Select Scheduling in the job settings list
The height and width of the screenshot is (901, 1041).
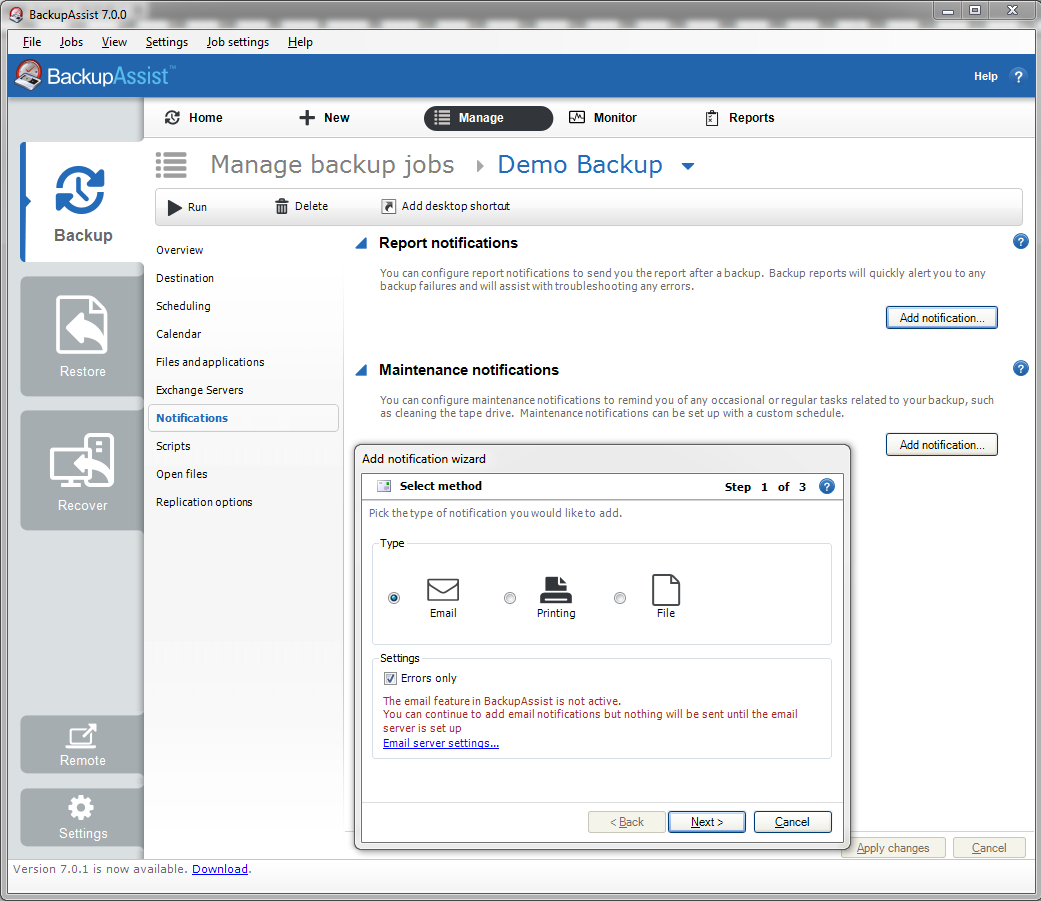point(183,306)
